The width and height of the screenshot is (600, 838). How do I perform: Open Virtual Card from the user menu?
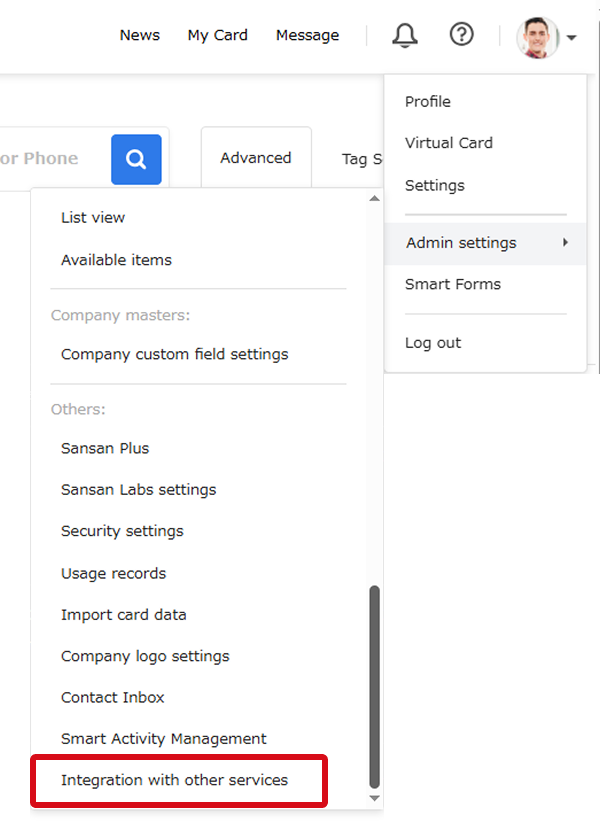(x=449, y=143)
